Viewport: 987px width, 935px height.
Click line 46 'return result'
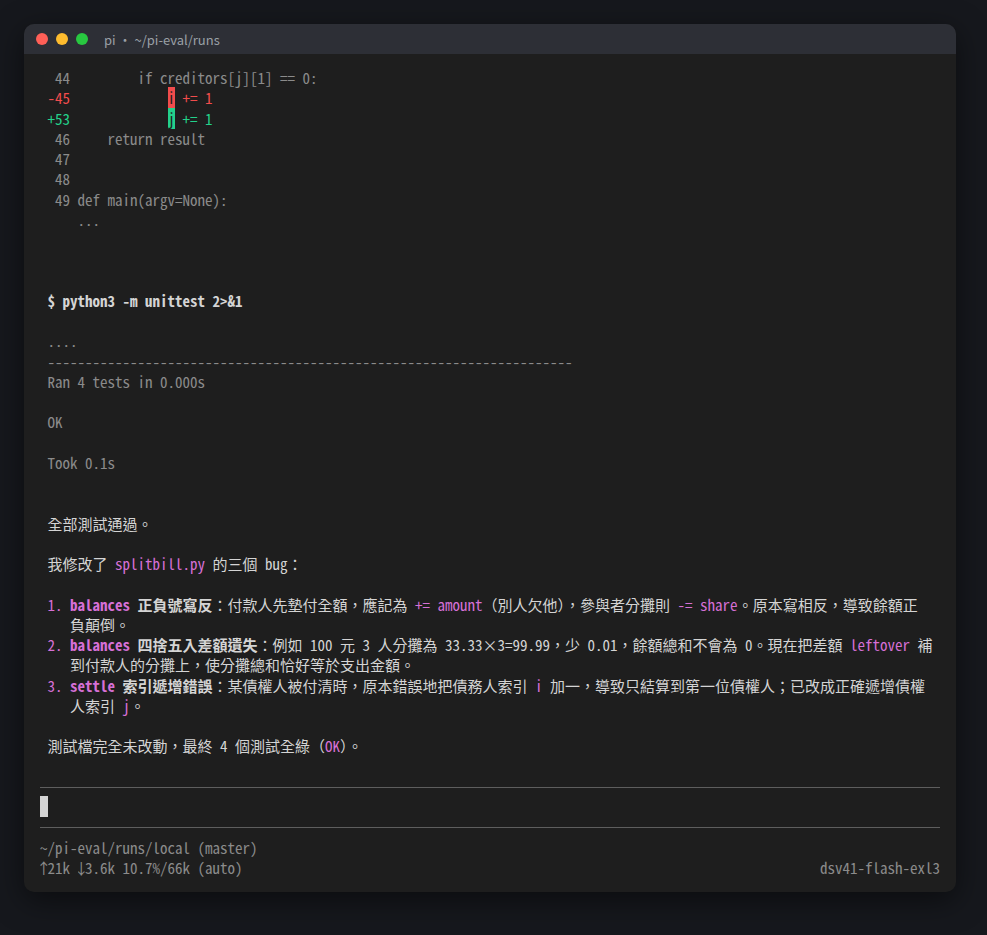pos(156,140)
